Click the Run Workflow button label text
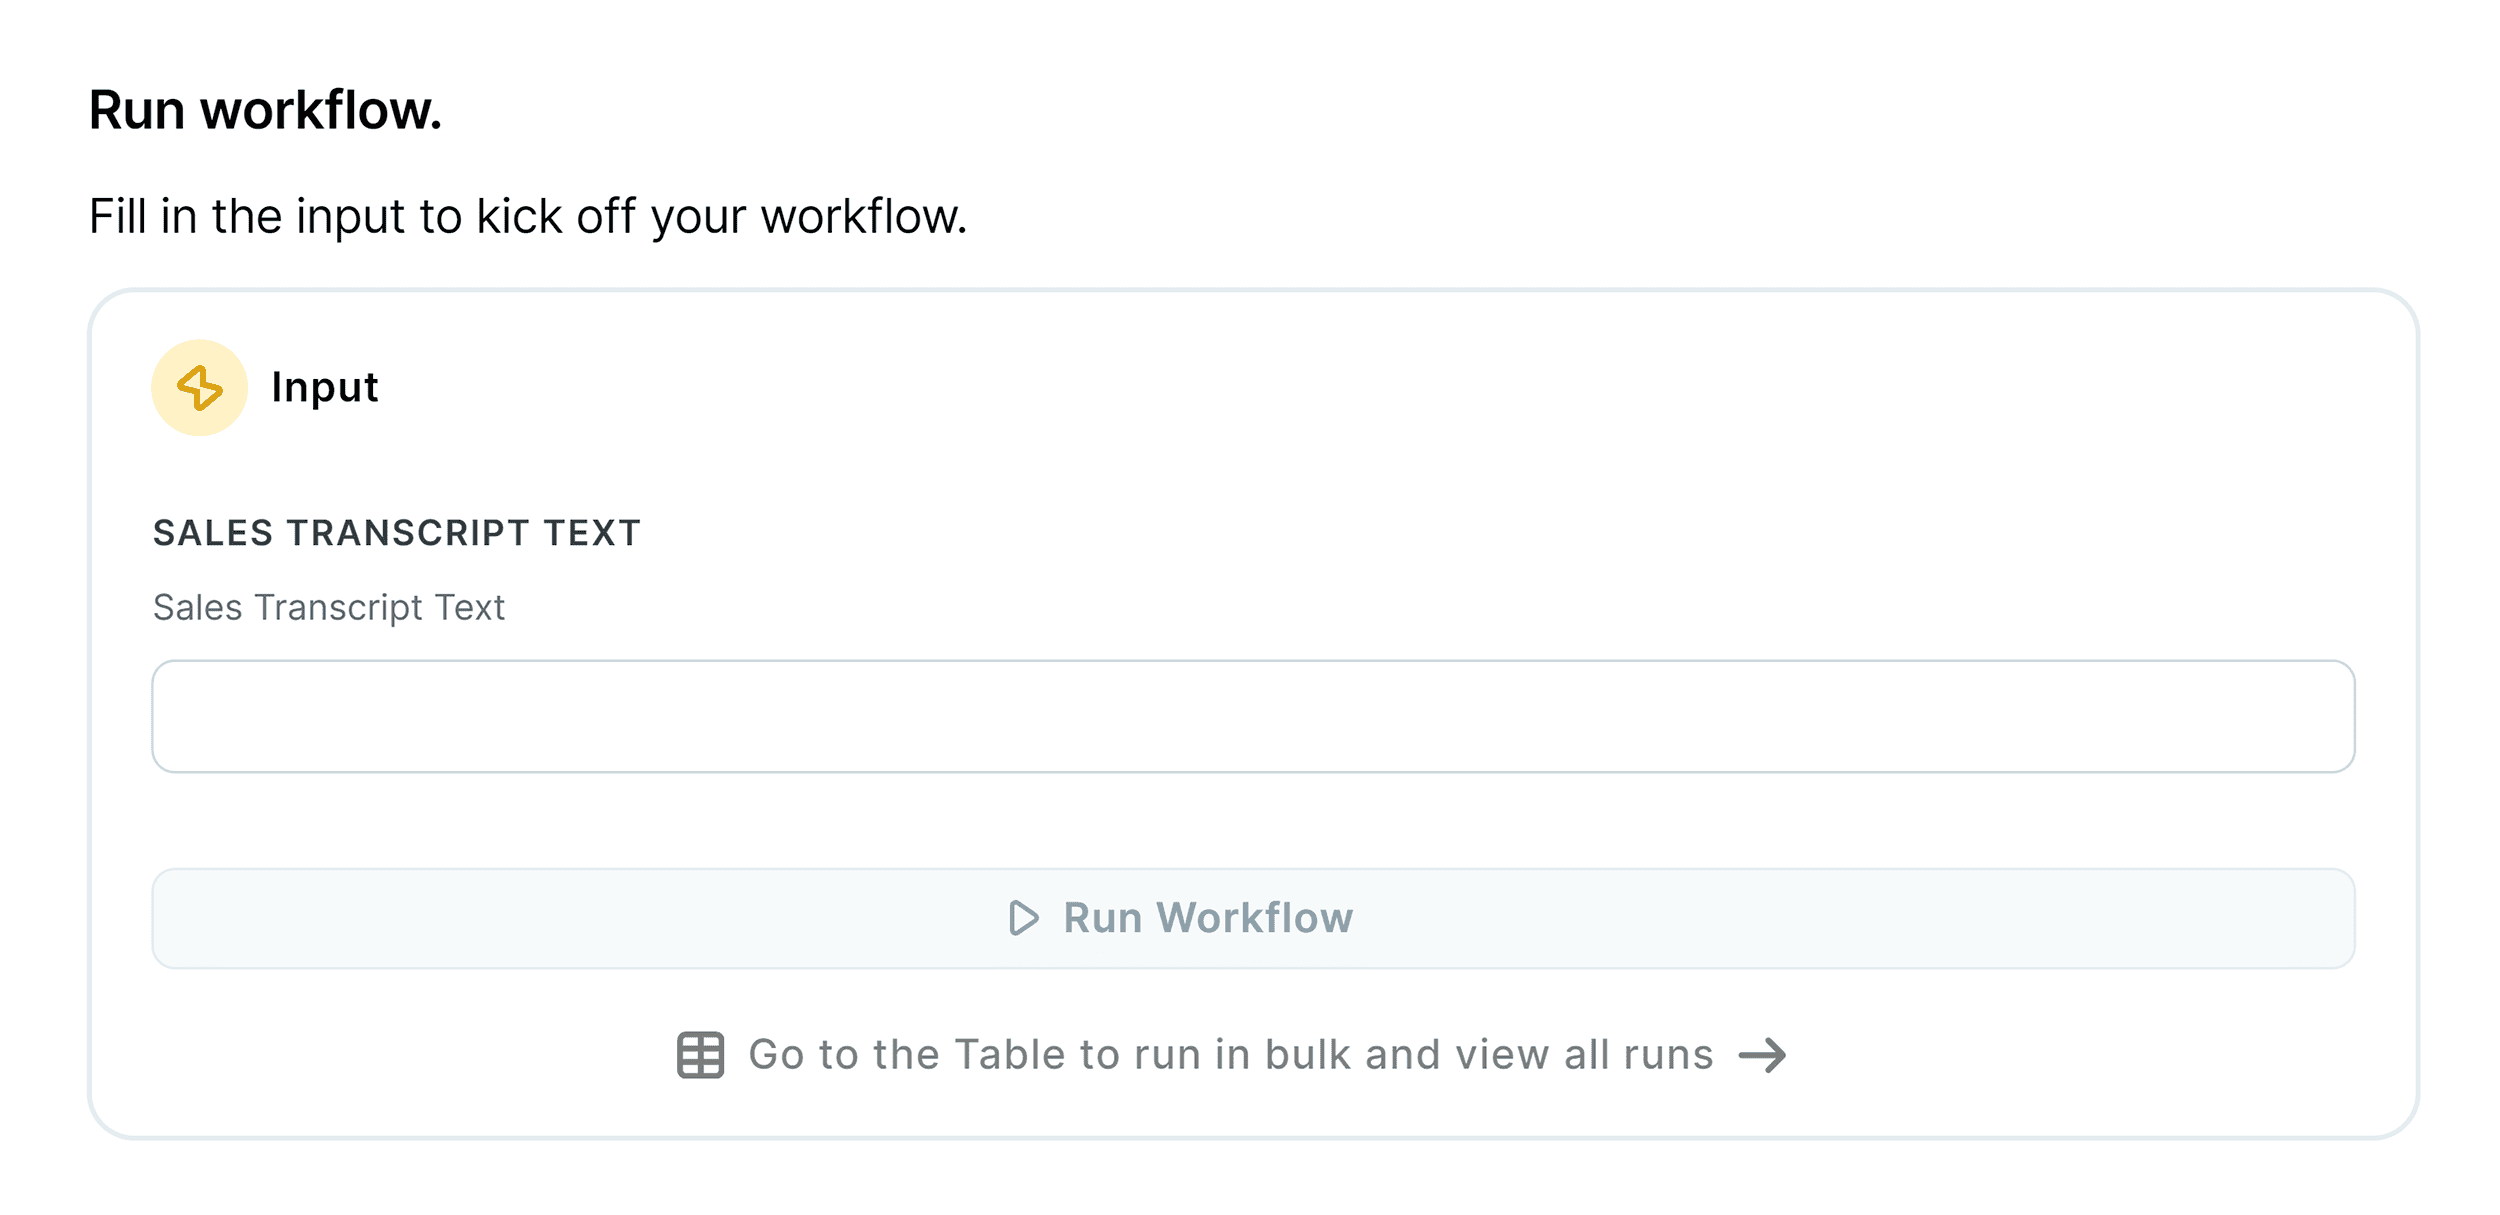The width and height of the screenshot is (2500, 1215). [x=1208, y=917]
